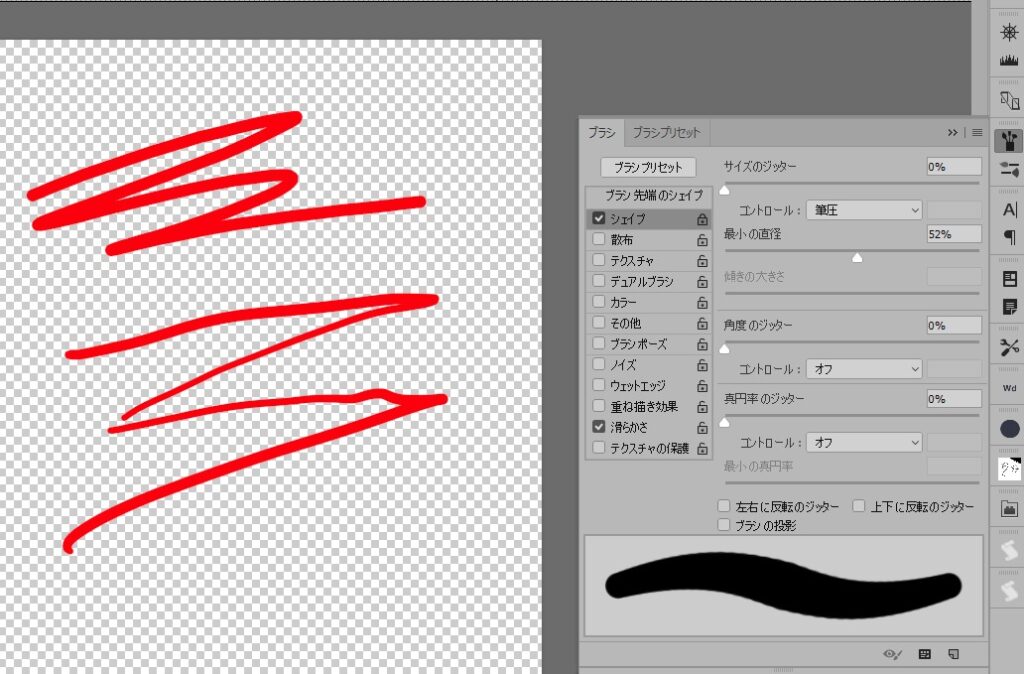
Task: Click the create new brush icon
Action: click(953, 653)
